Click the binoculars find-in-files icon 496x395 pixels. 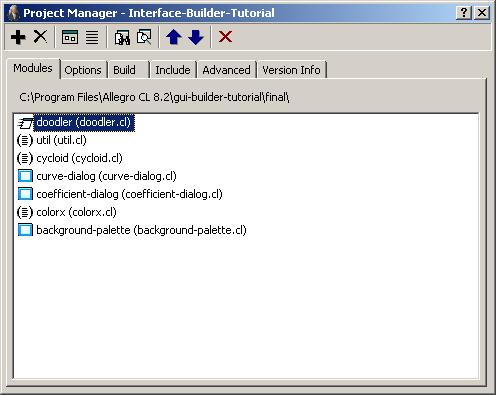point(122,37)
